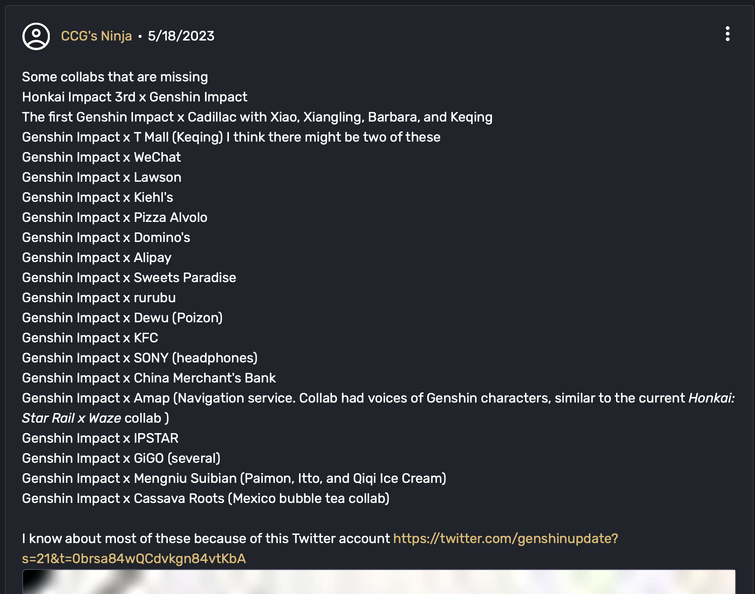Open the genshinupdate Twitter link
Image resolution: width=755 pixels, height=594 pixels.
(320, 548)
